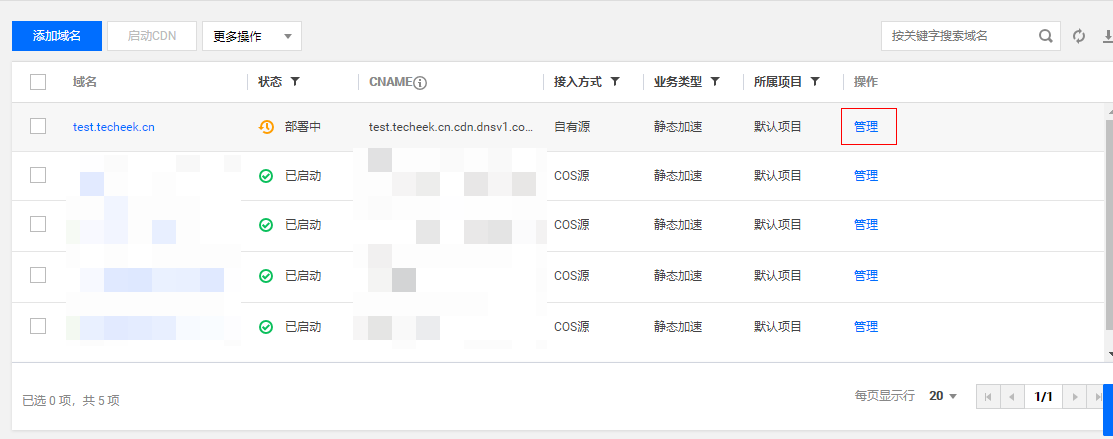
Task: Open the test.techeek.cn domain link
Action: [114, 127]
